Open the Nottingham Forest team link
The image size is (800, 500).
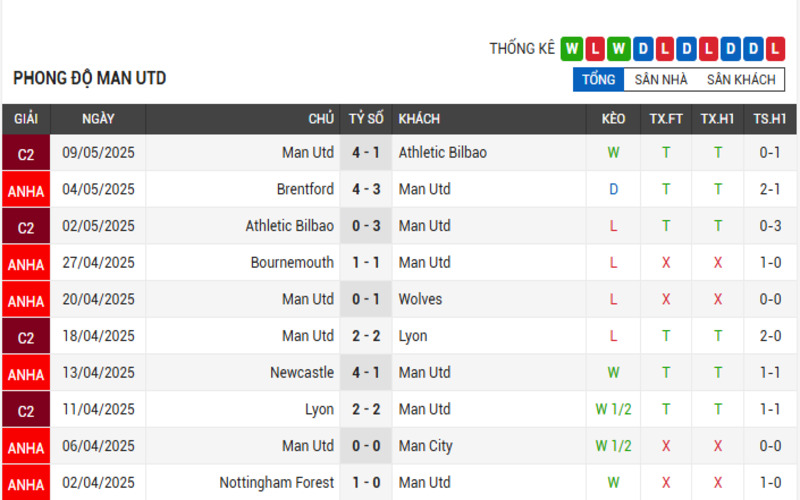[x=277, y=483]
